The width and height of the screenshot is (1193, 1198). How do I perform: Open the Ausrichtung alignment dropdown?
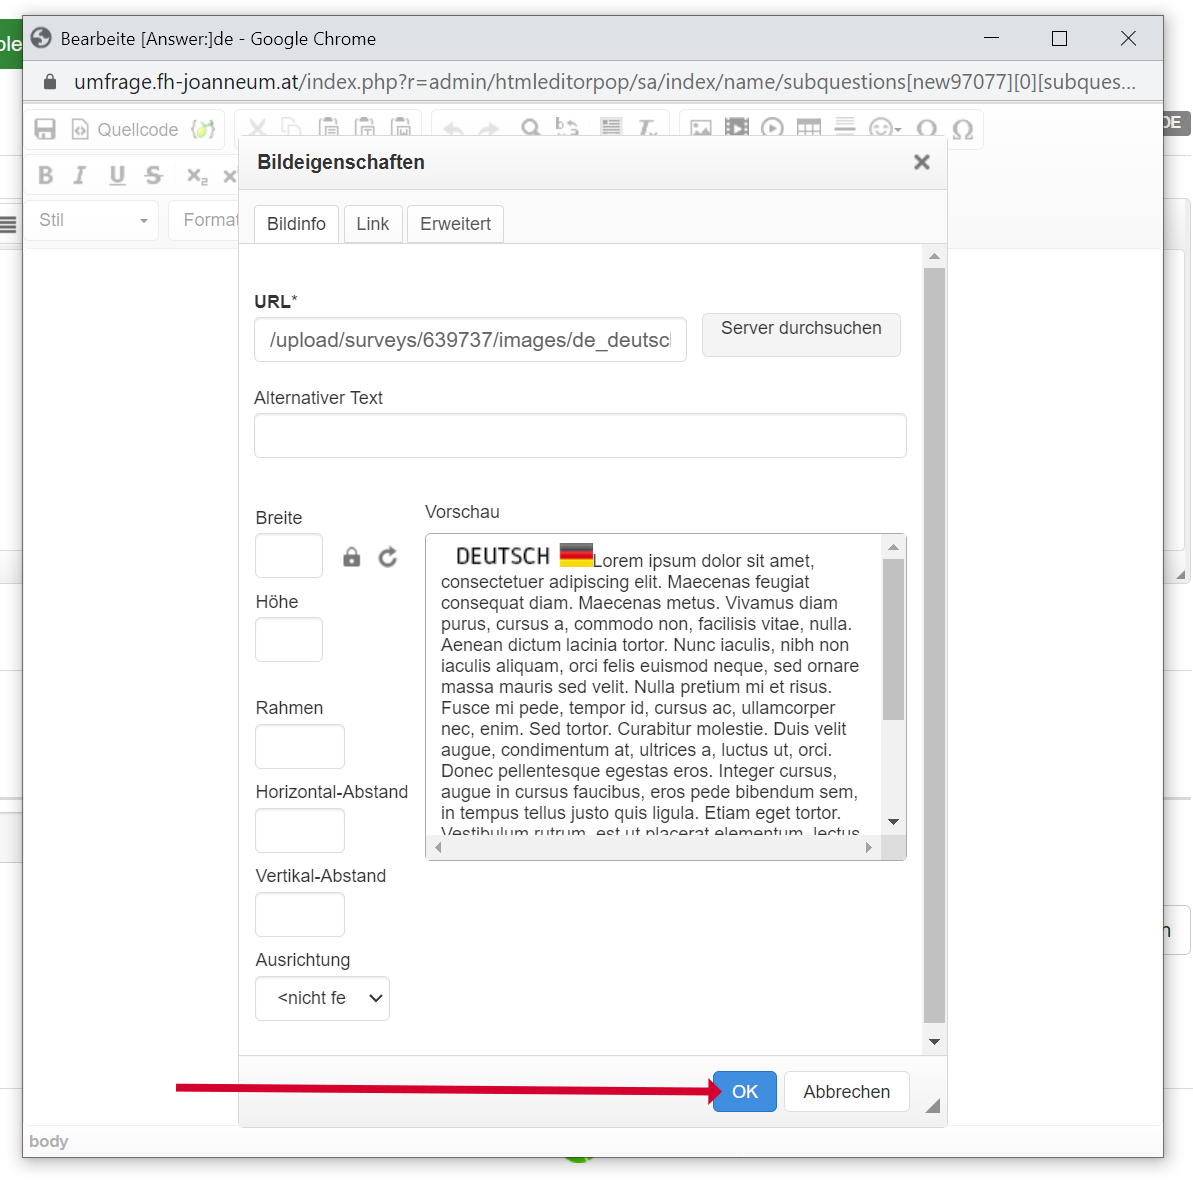click(322, 998)
